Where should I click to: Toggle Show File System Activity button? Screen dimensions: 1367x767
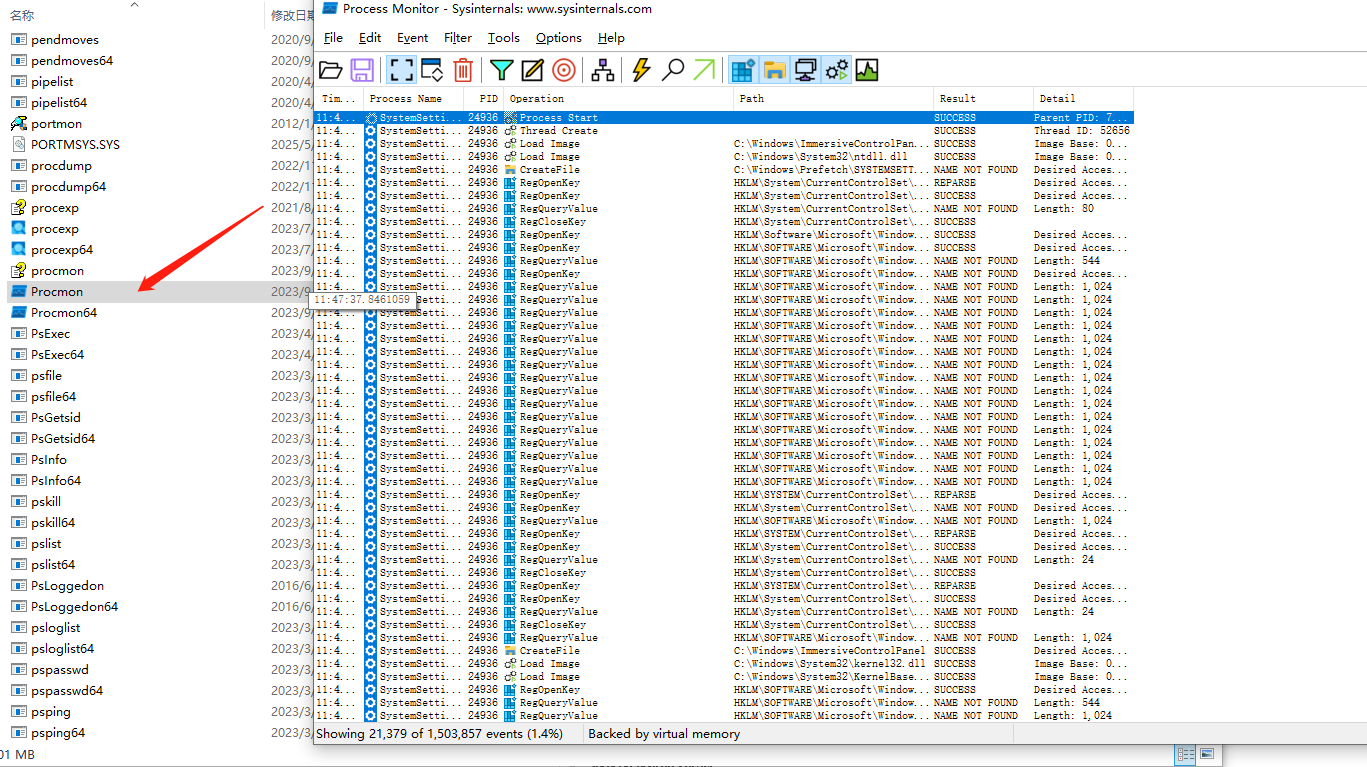pyautogui.click(x=774, y=70)
